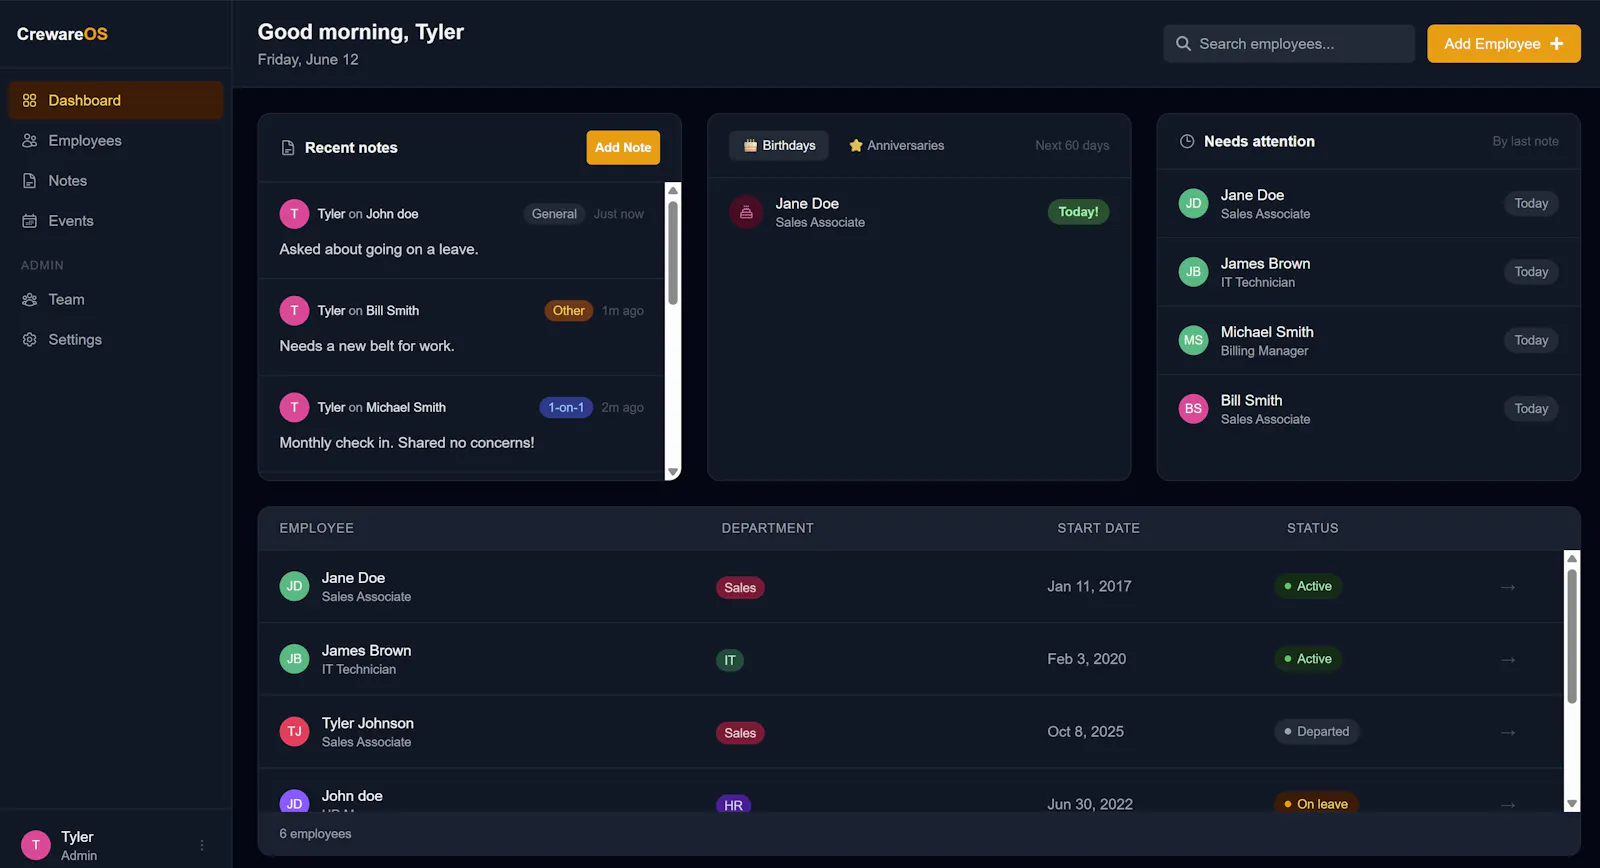This screenshot has width=1600, height=868.
Task: Click the MS avatar for Michael Smith
Action: (1193, 340)
